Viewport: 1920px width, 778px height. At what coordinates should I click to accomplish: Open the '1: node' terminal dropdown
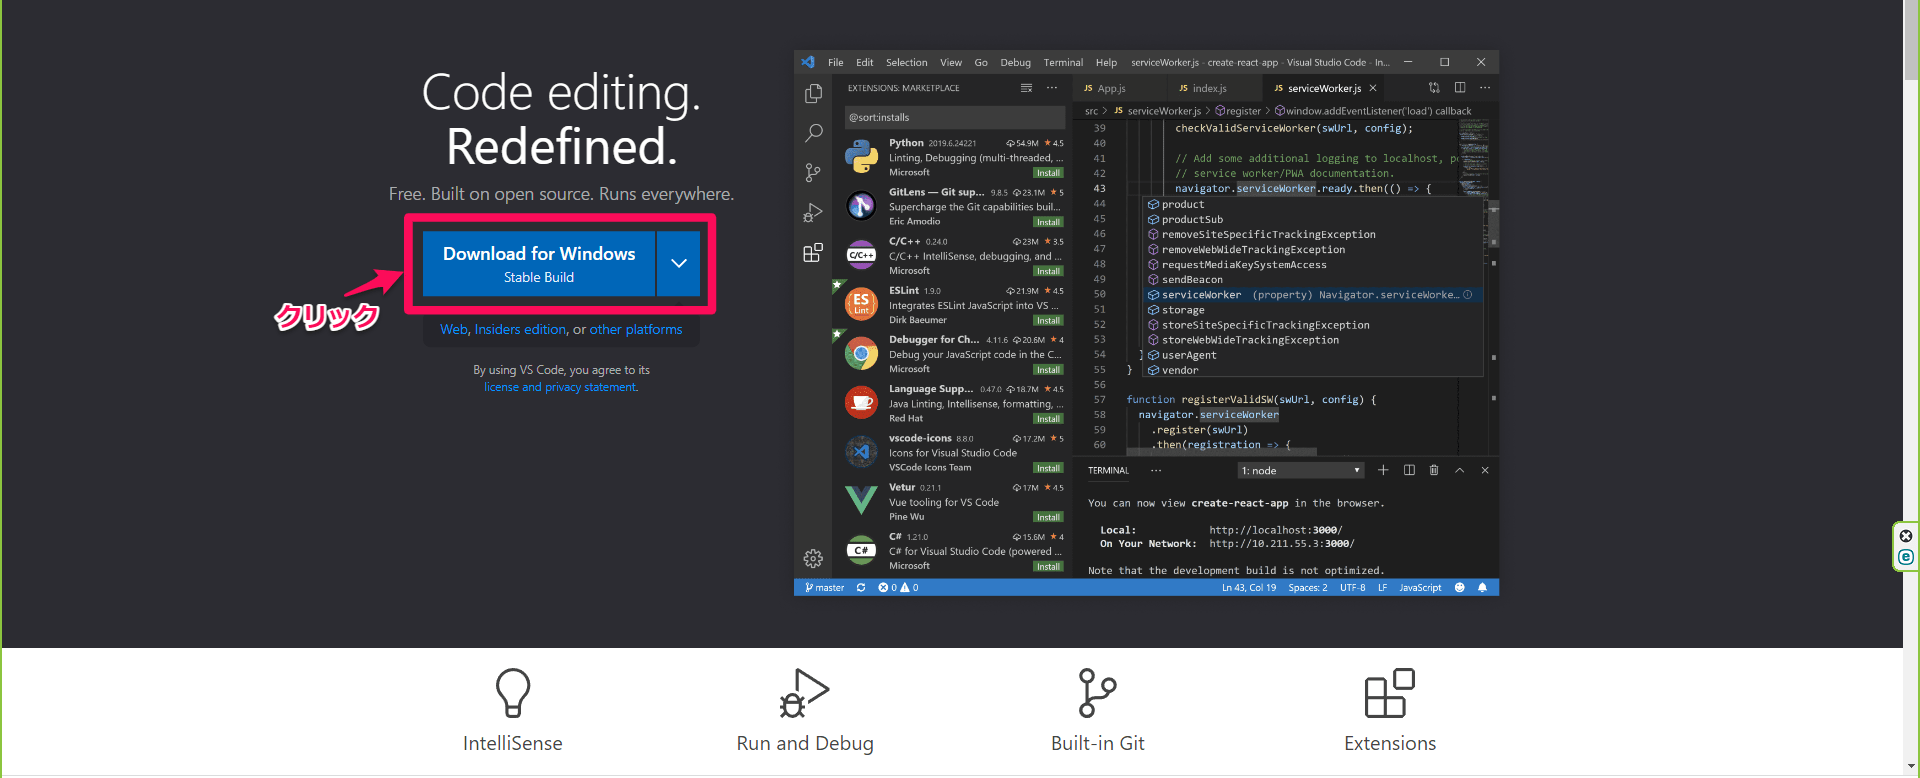(x=1301, y=471)
